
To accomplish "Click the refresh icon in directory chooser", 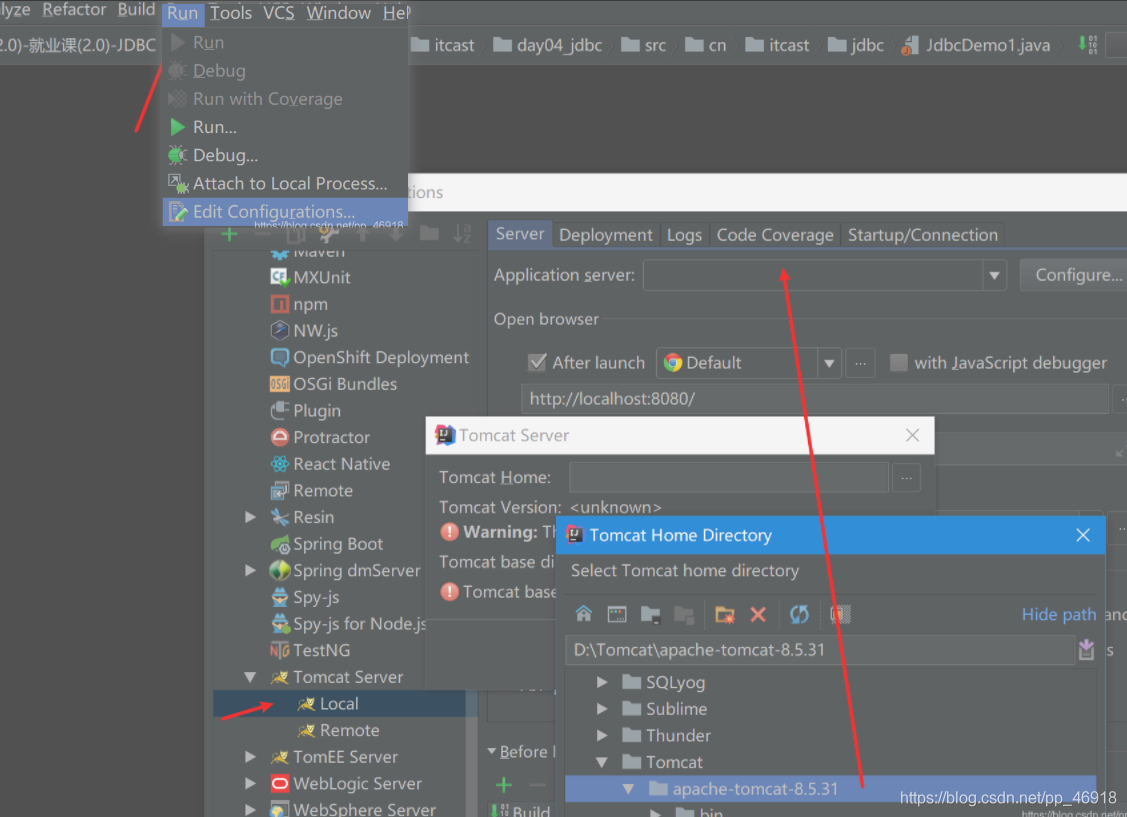I will (x=799, y=614).
